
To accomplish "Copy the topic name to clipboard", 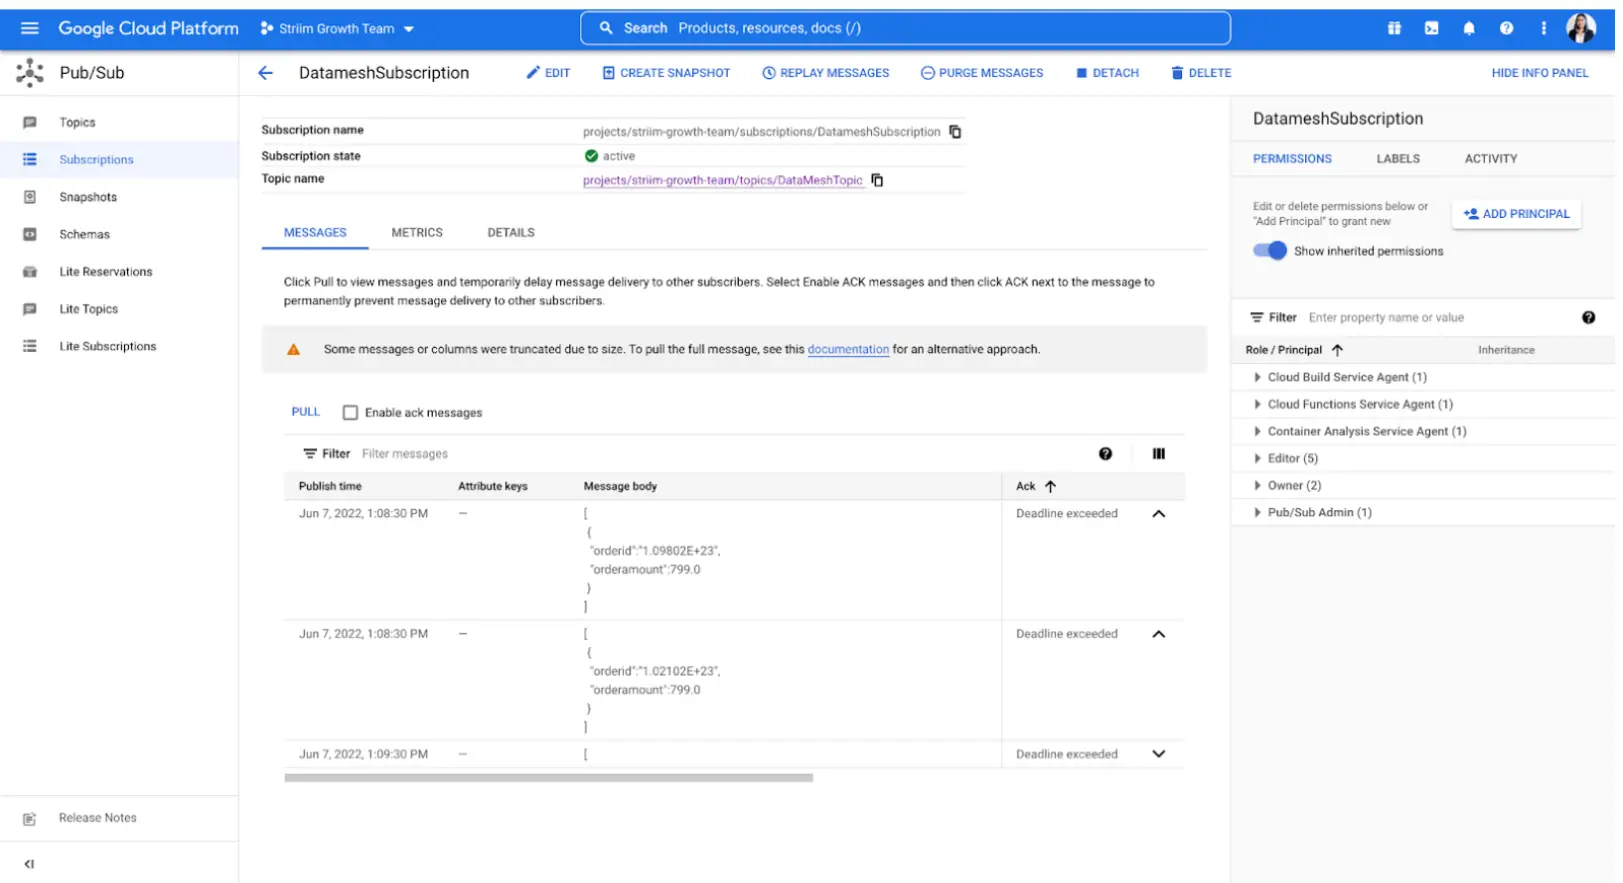I will pyautogui.click(x=877, y=180).
